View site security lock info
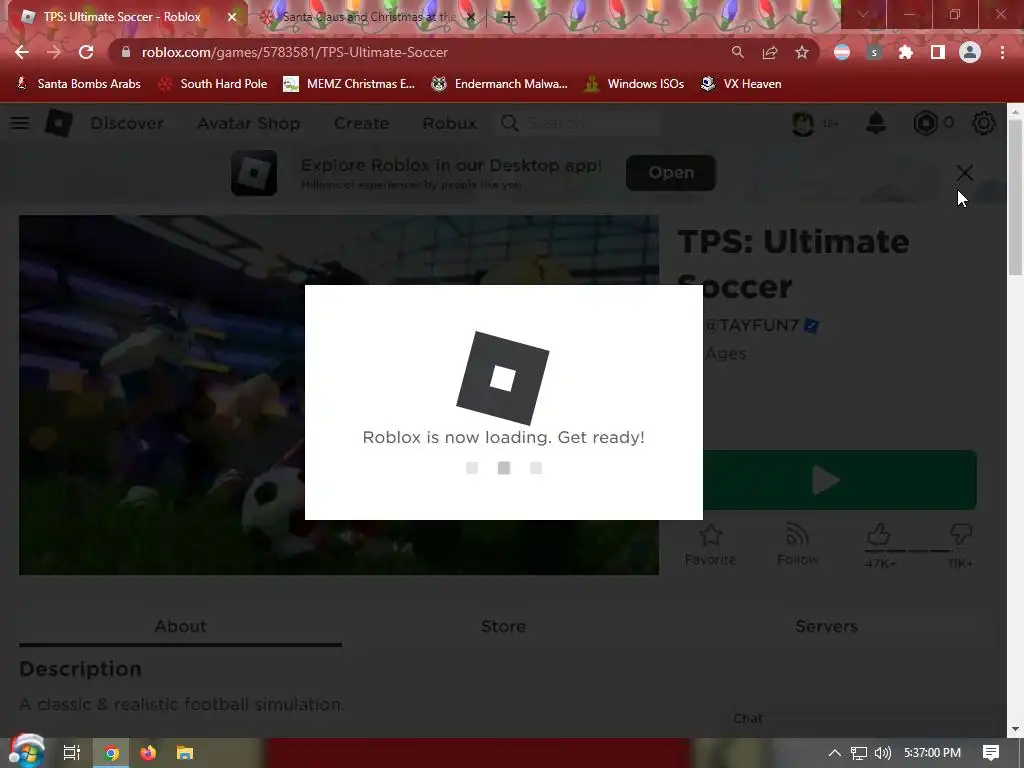Viewport: 1024px width, 768px height. click(126, 52)
